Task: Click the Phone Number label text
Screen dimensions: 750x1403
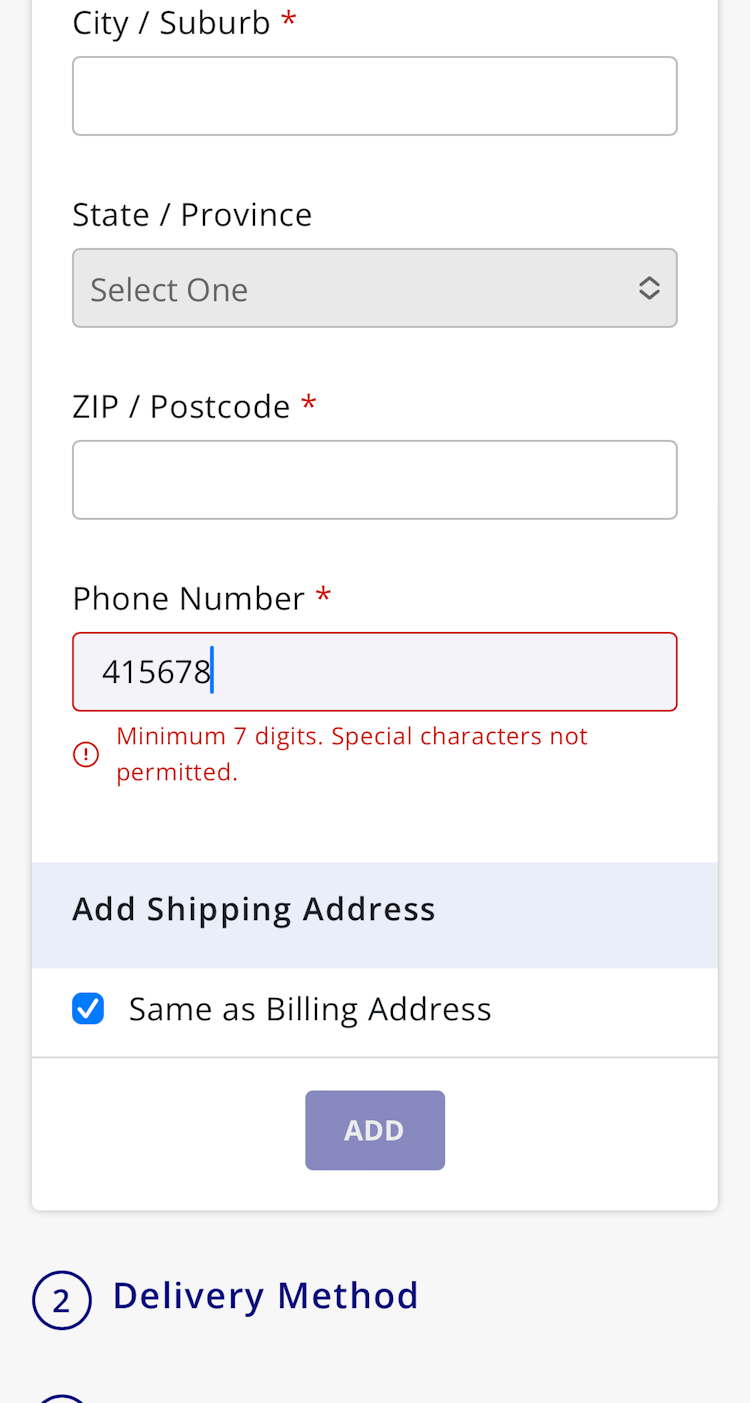Action: click(188, 599)
